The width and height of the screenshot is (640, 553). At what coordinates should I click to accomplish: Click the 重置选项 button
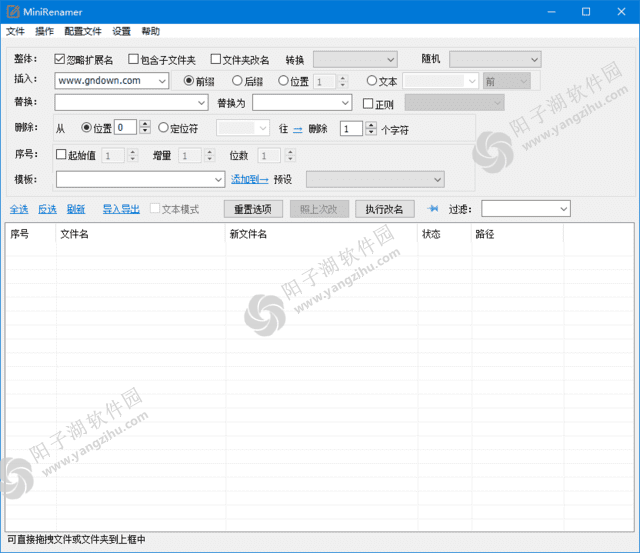click(x=253, y=209)
